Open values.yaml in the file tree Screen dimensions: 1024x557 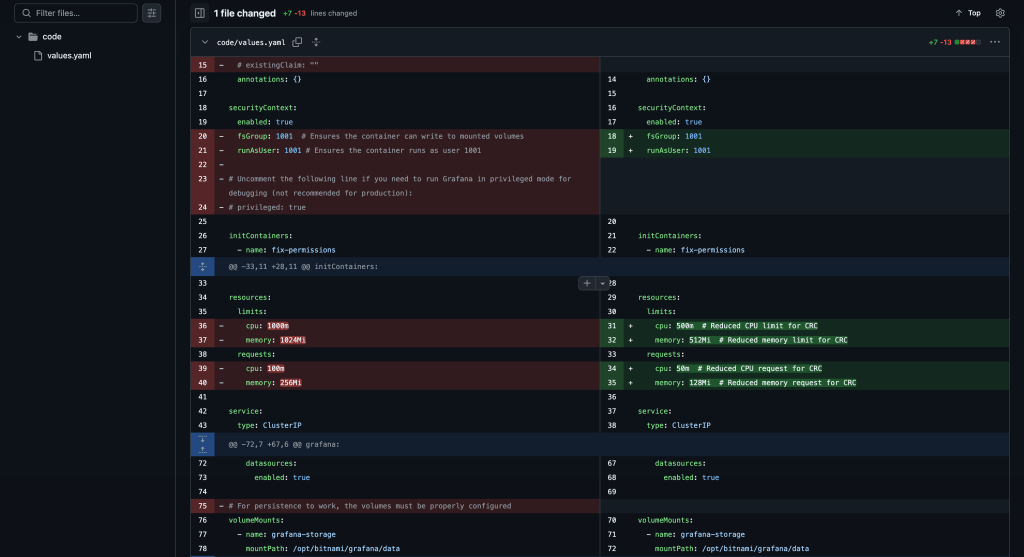pyautogui.click(x=69, y=56)
